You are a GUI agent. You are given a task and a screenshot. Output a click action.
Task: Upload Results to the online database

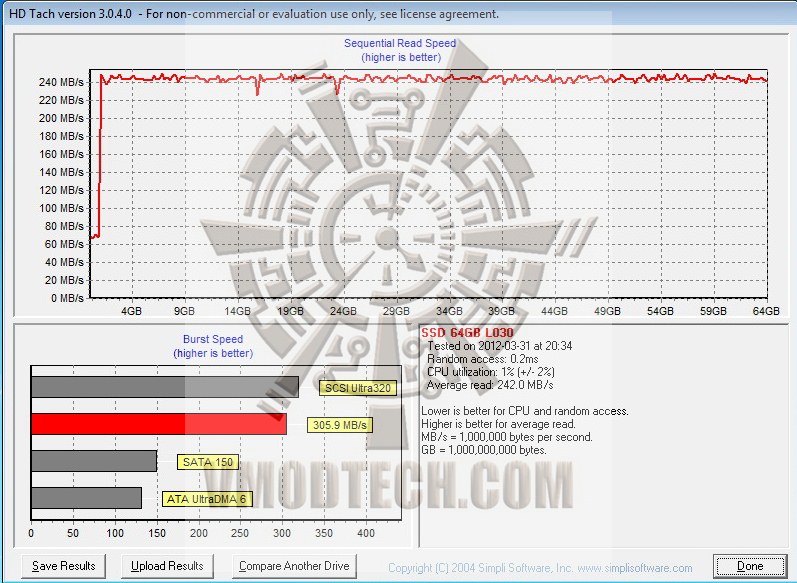click(x=167, y=566)
